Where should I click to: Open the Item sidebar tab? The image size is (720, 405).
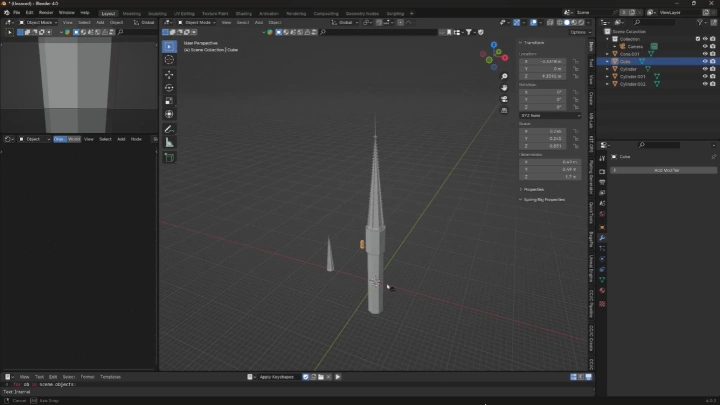[x=591, y=46]
